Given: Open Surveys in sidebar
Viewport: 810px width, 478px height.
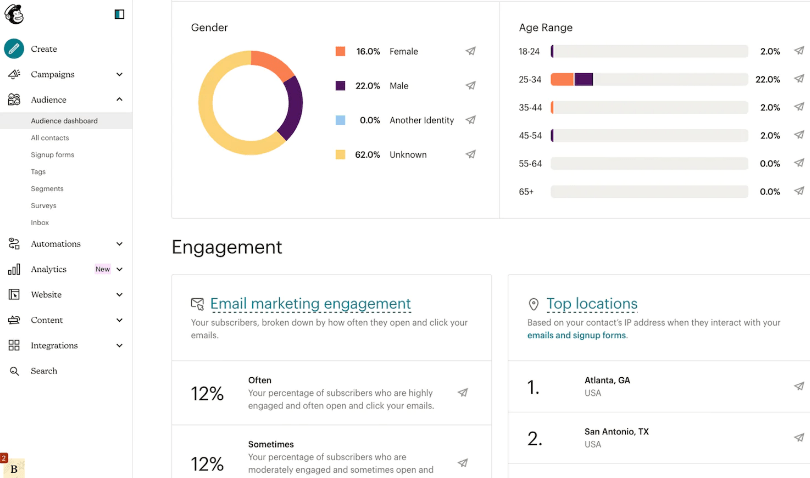Looking at the screenshot, I should click(43, 205).
